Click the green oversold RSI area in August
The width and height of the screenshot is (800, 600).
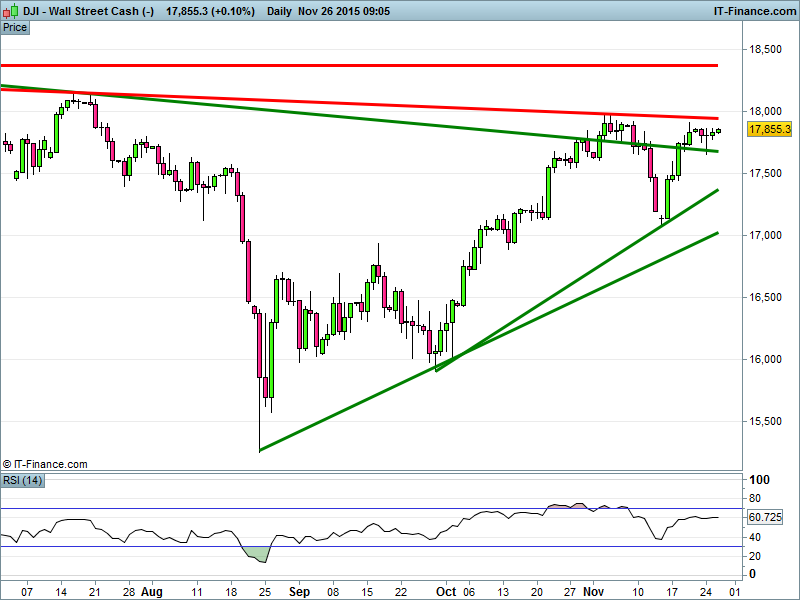pyautogui.click(x=257, y=552)
